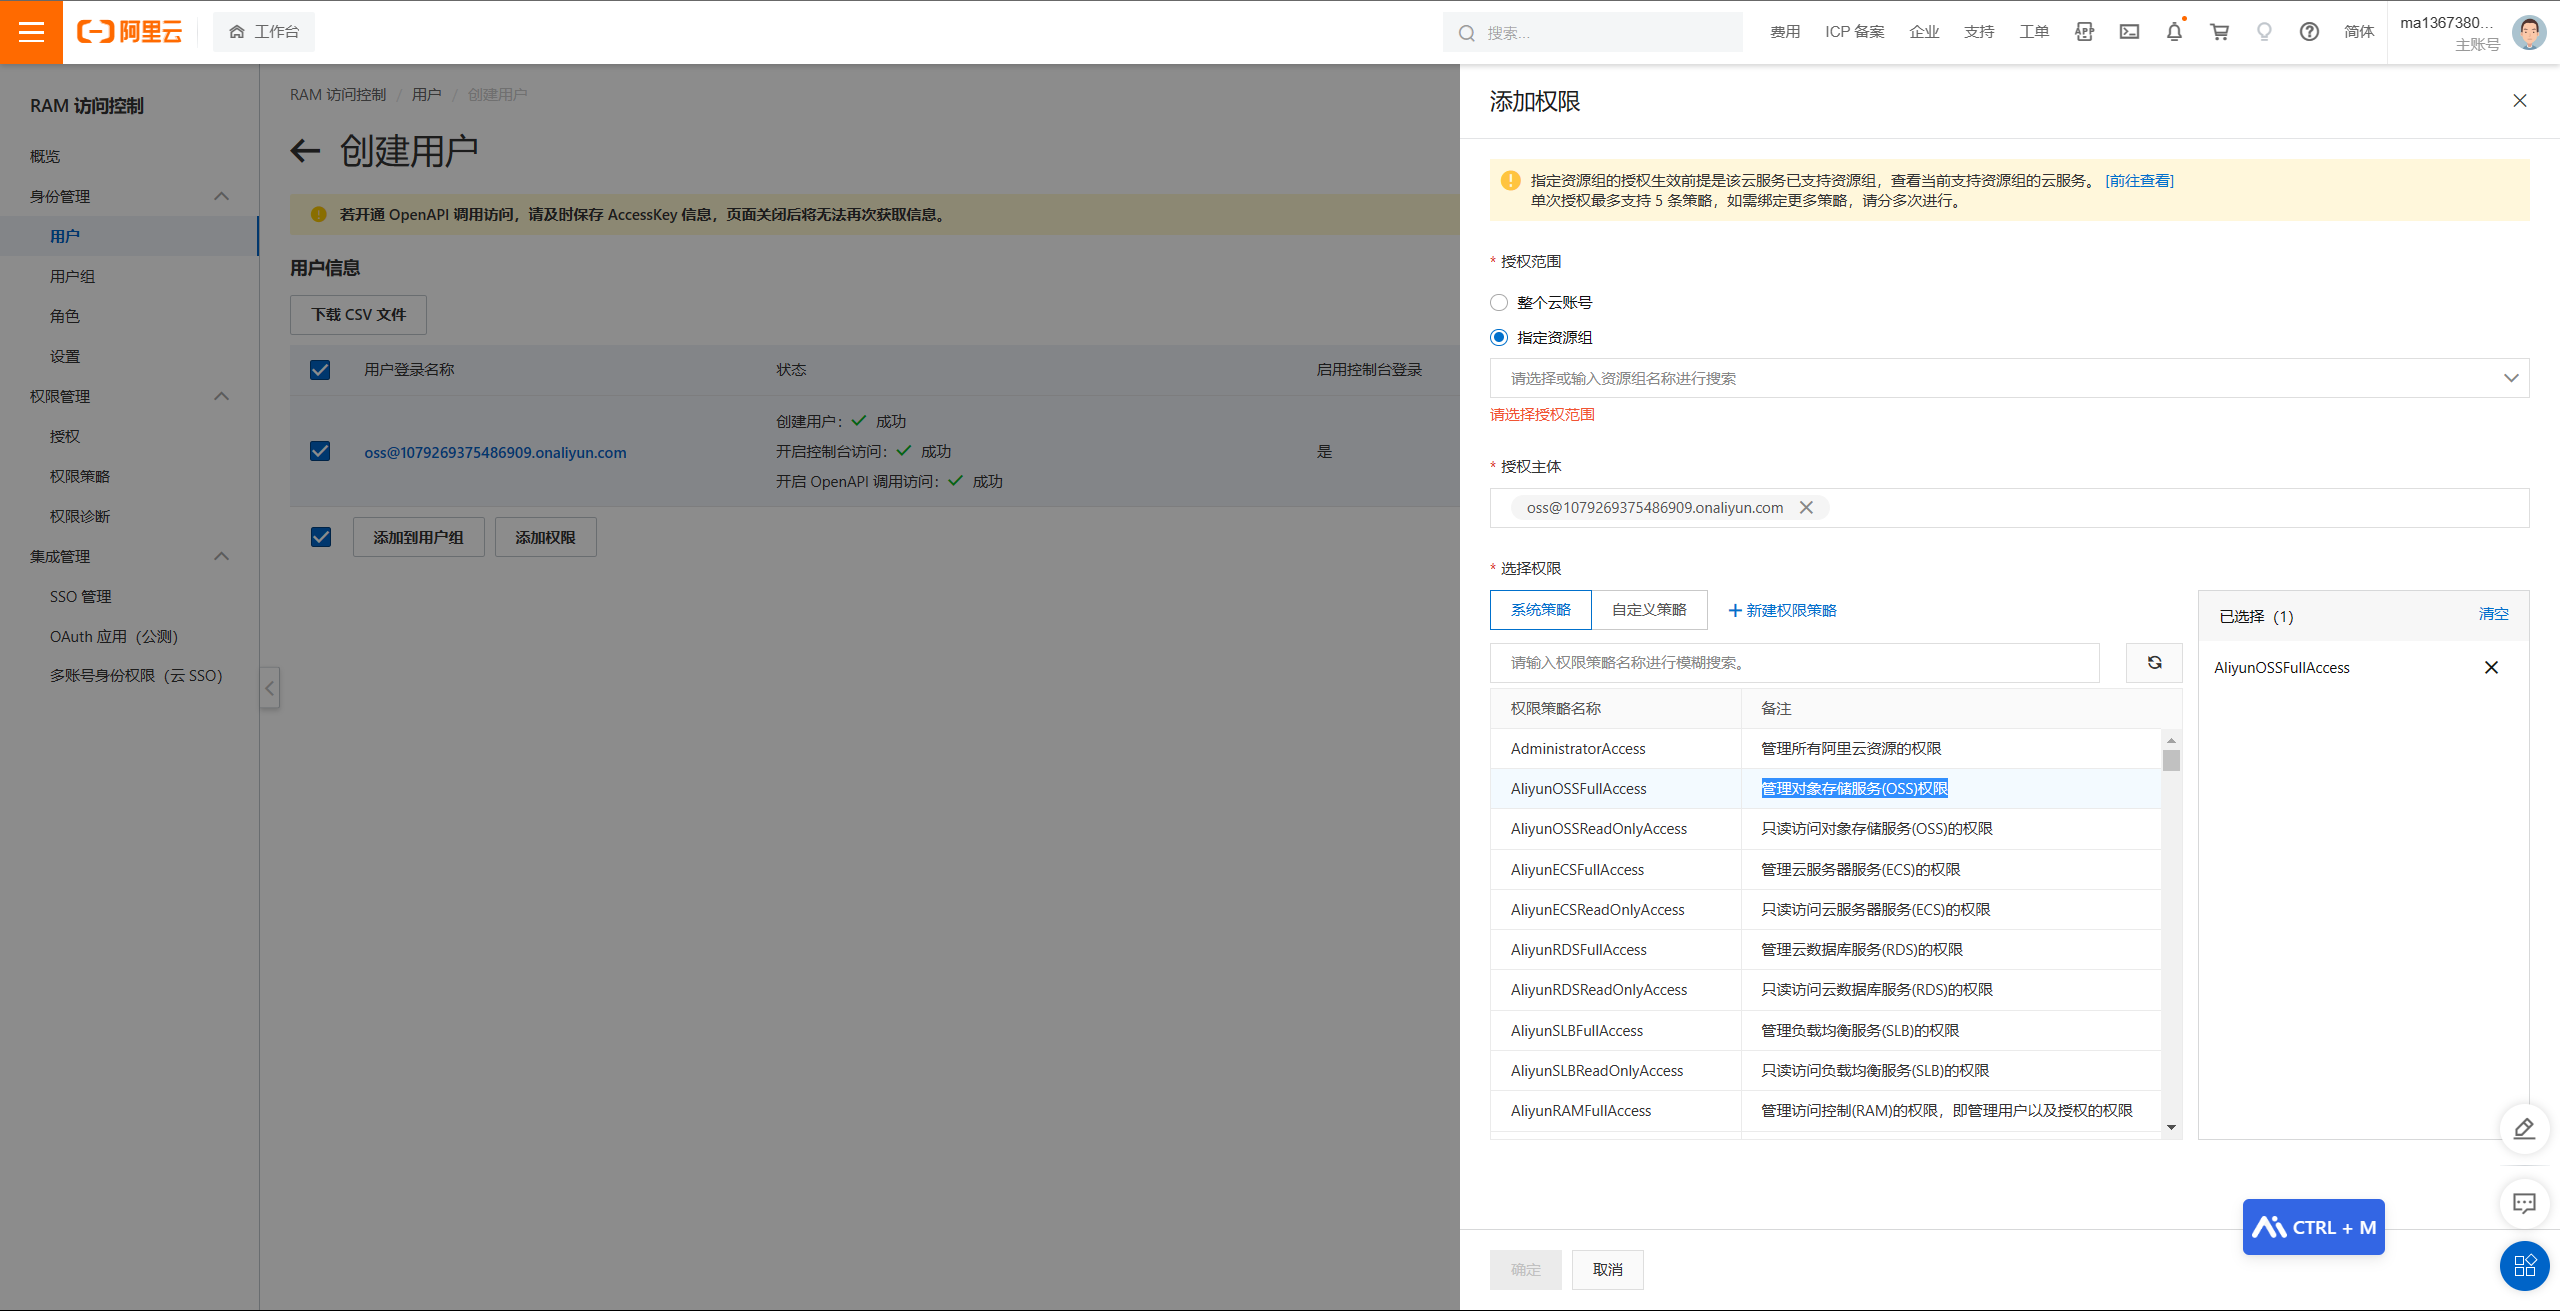The image size is (2560, 1311).
Task: Click the edit pencil floating icon
Action: [2524, 1129]
